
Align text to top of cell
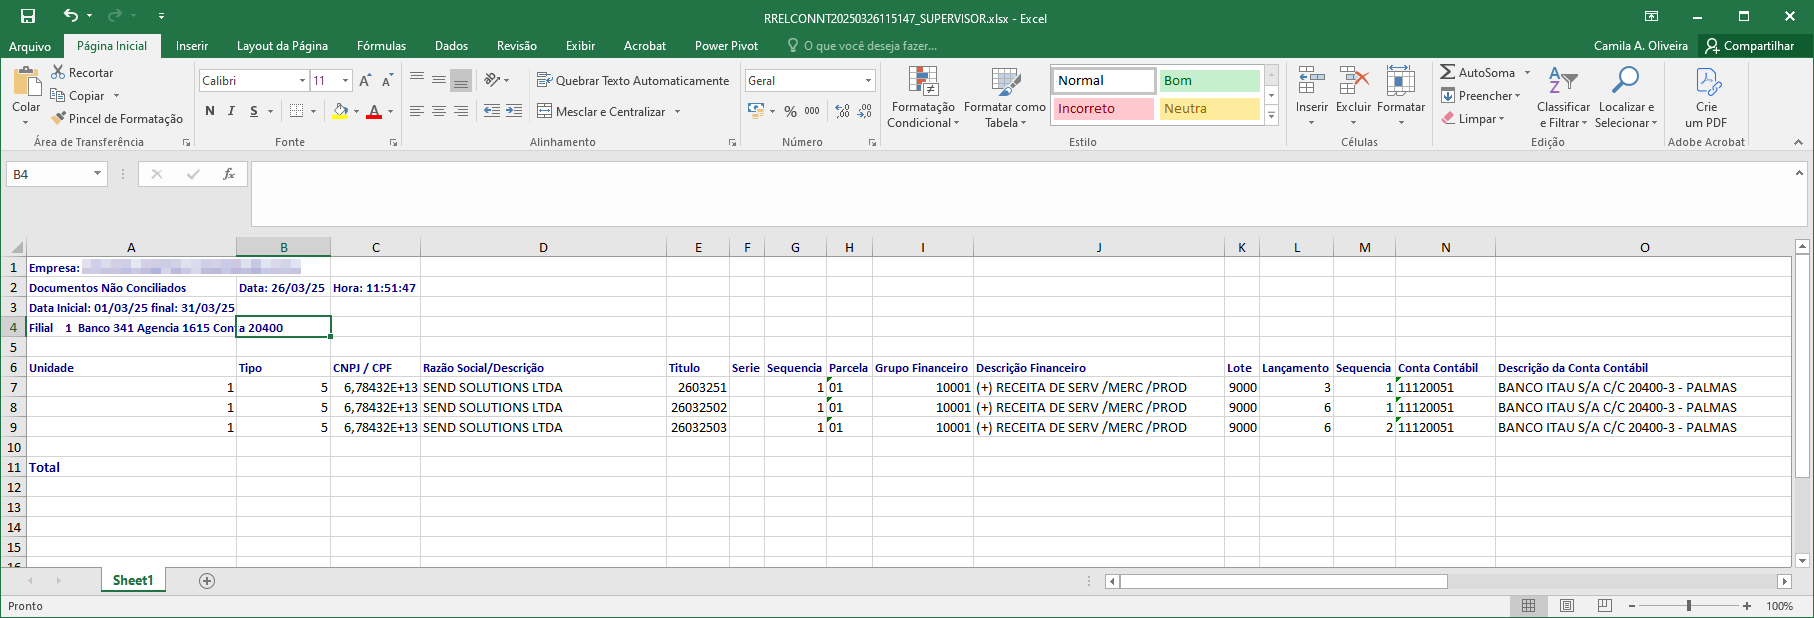(417, 80)
